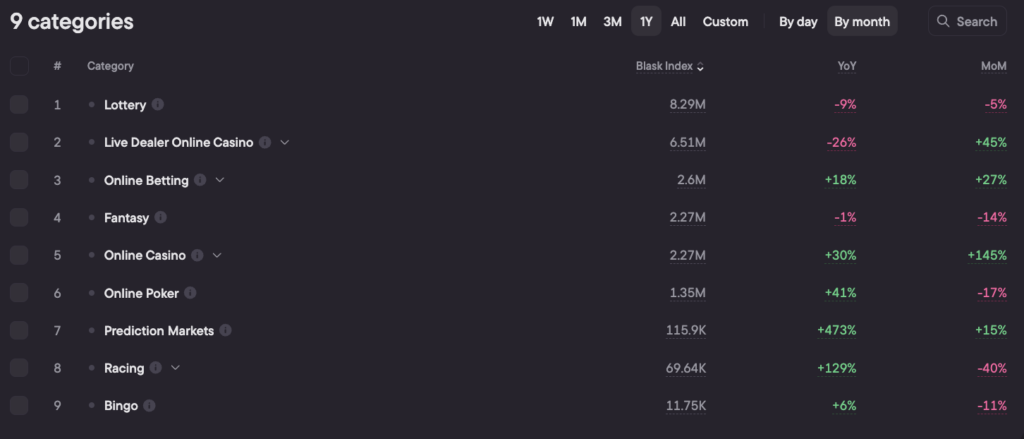Select the By day view
This screenshot has height=439, width=1024.
click(798, 21)
